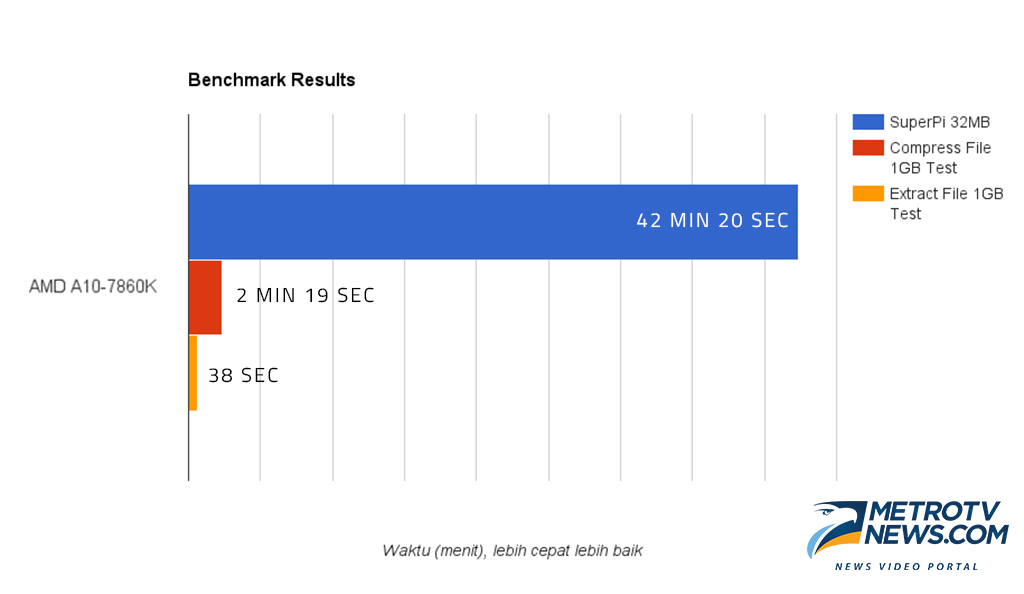Click the blue SuperPi 32MB legend swatch
Viewport: 1024px width, 594px height.
pos(868,122)
